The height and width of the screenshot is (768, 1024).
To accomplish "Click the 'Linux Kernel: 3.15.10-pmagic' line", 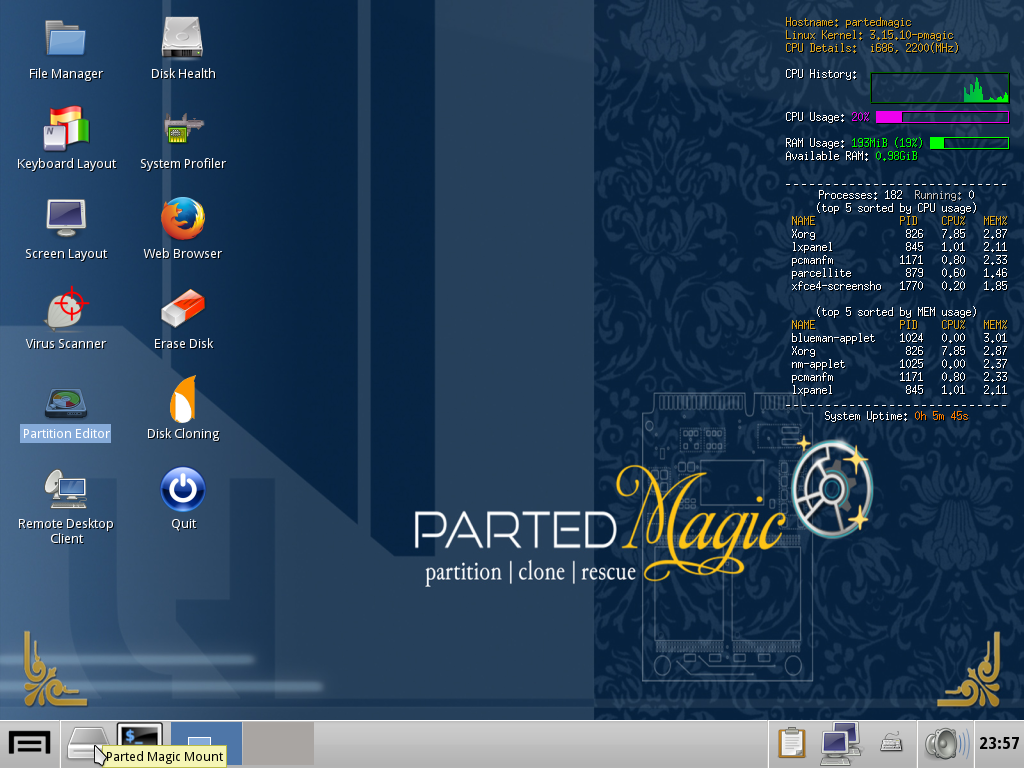I will point(869,35).
